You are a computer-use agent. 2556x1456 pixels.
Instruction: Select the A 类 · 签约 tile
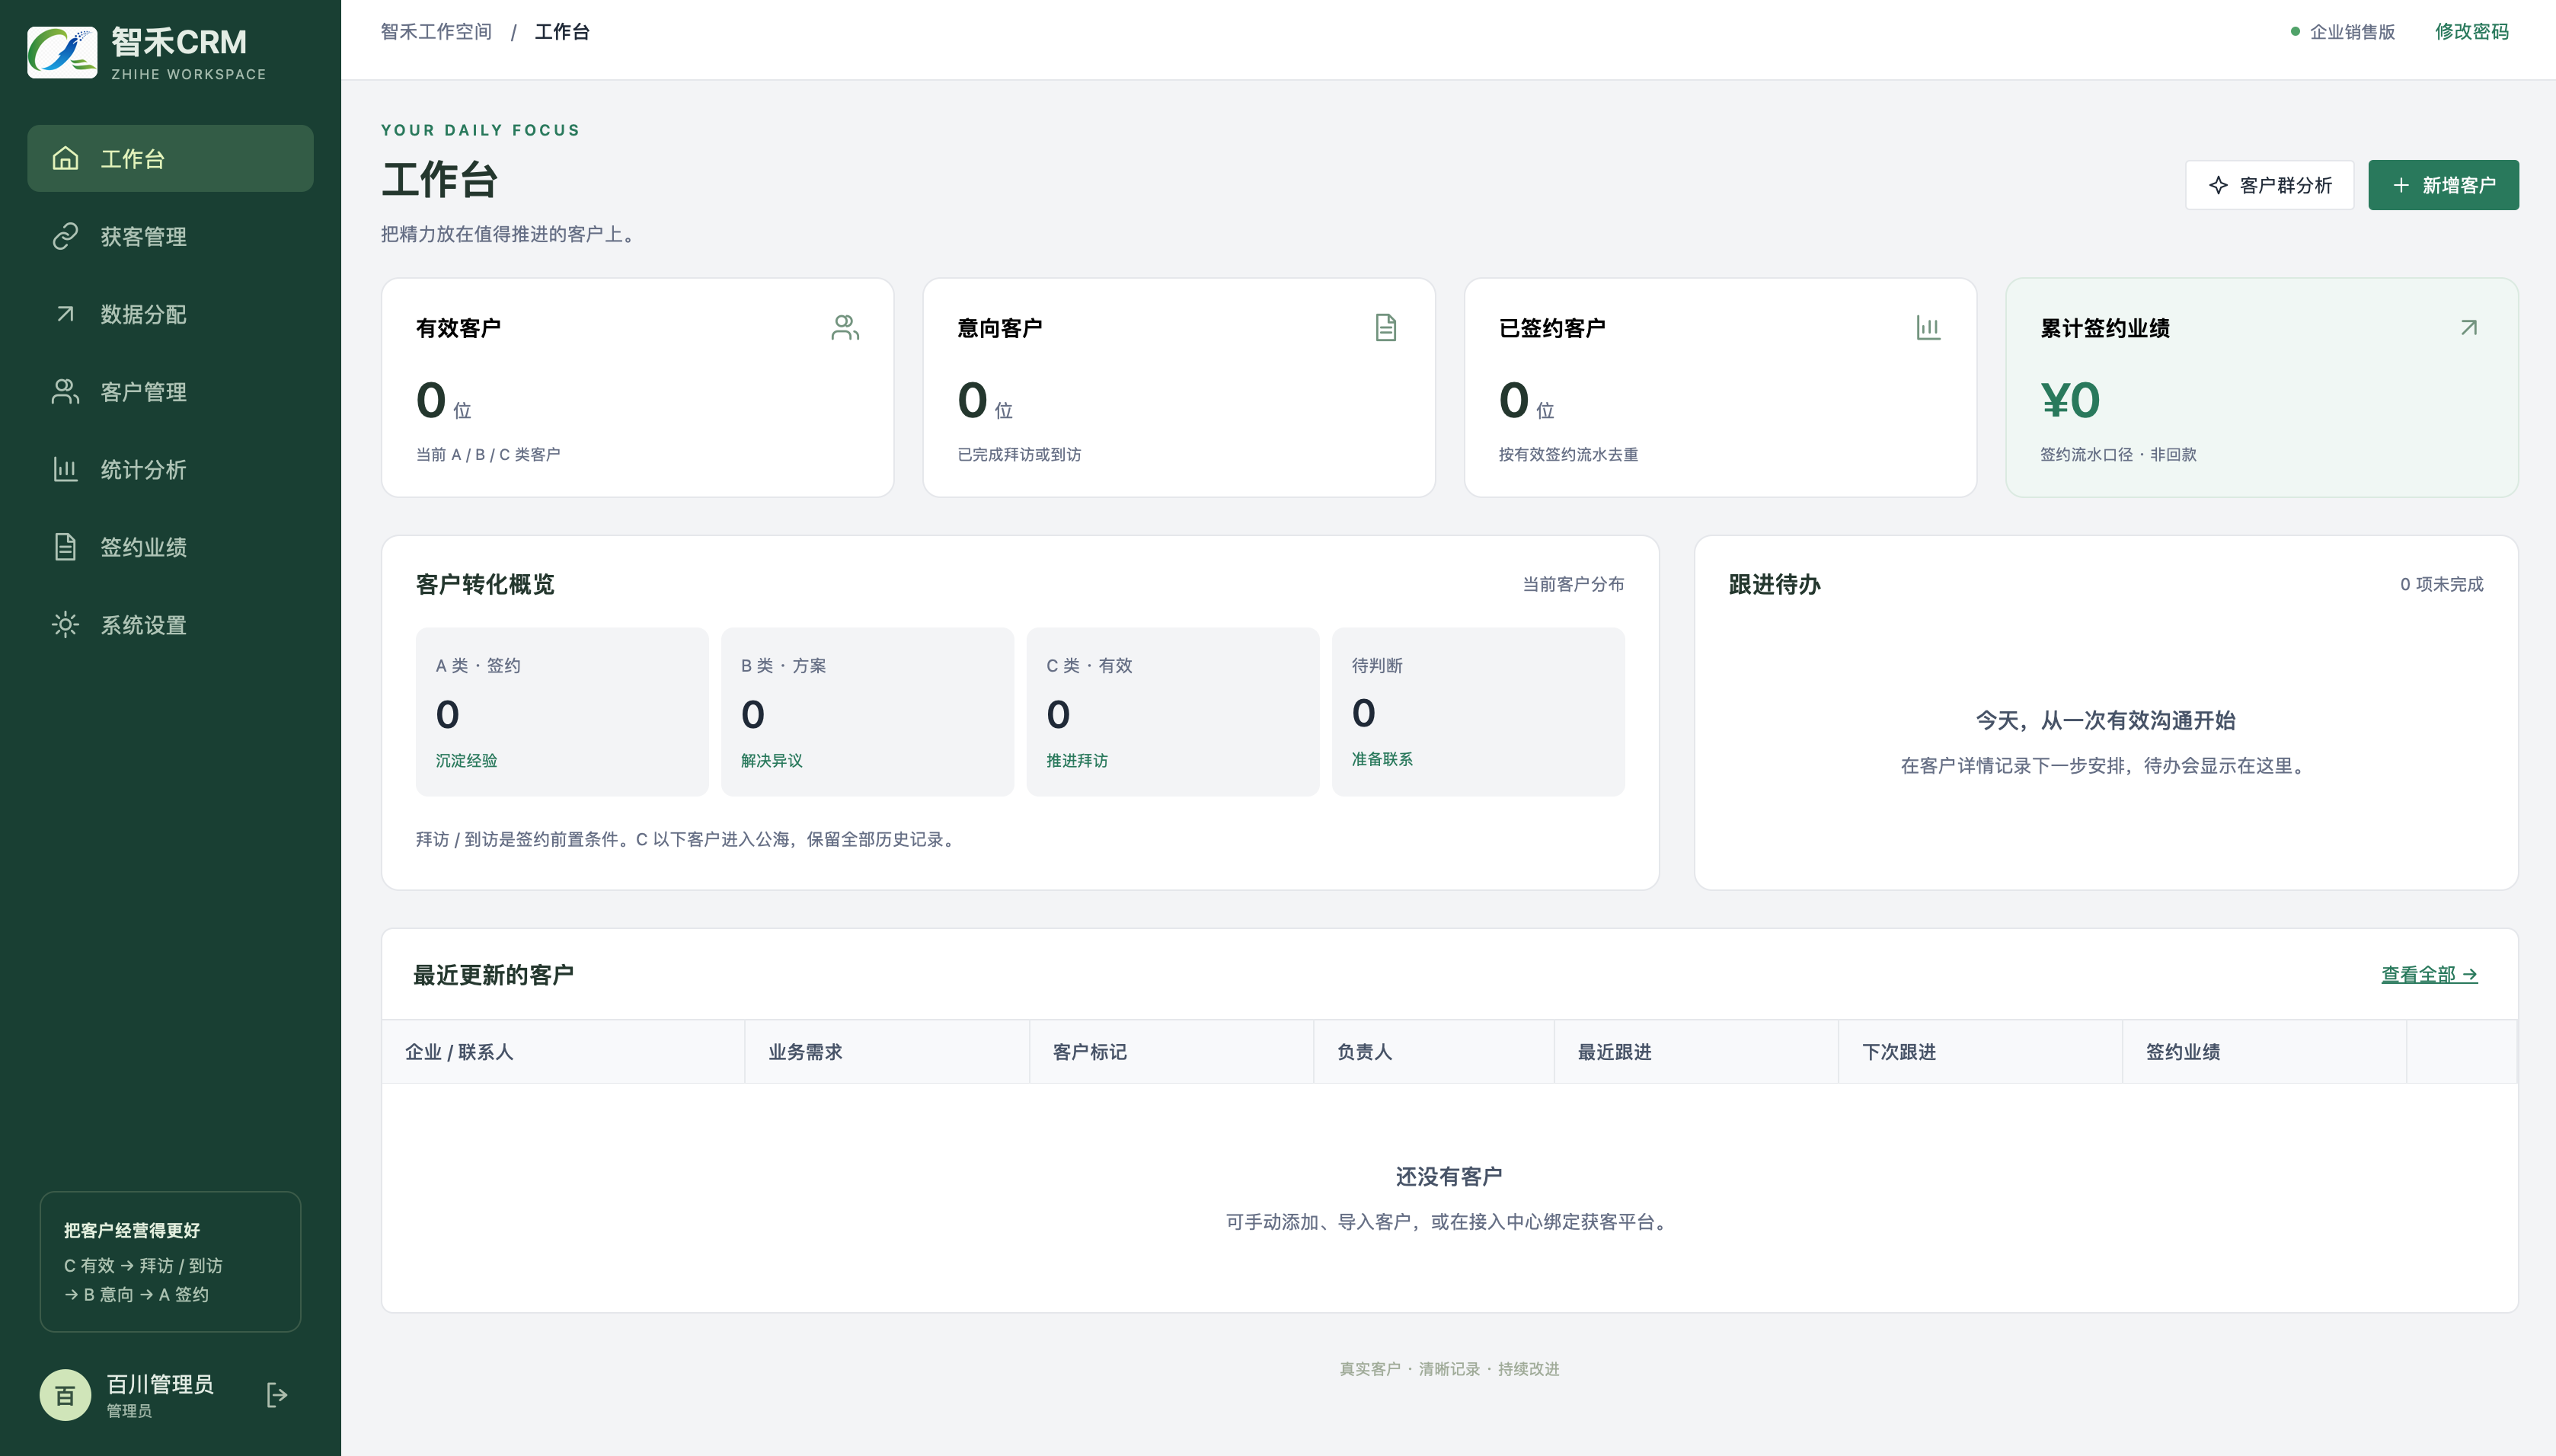[562, 712]
